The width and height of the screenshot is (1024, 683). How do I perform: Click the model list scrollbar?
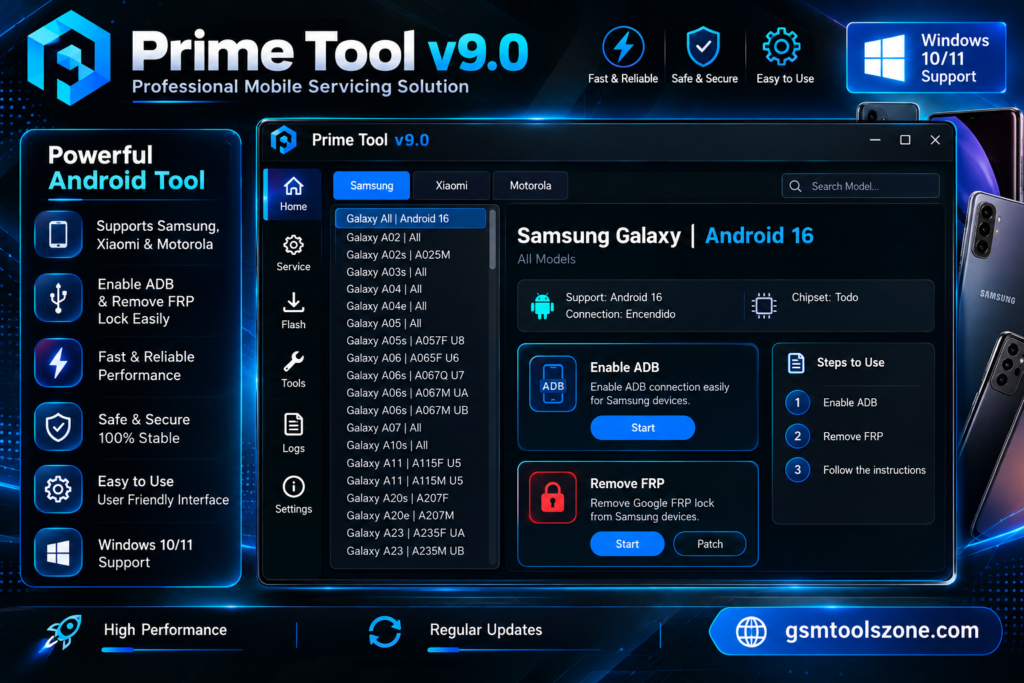click(x=492, y=239)
